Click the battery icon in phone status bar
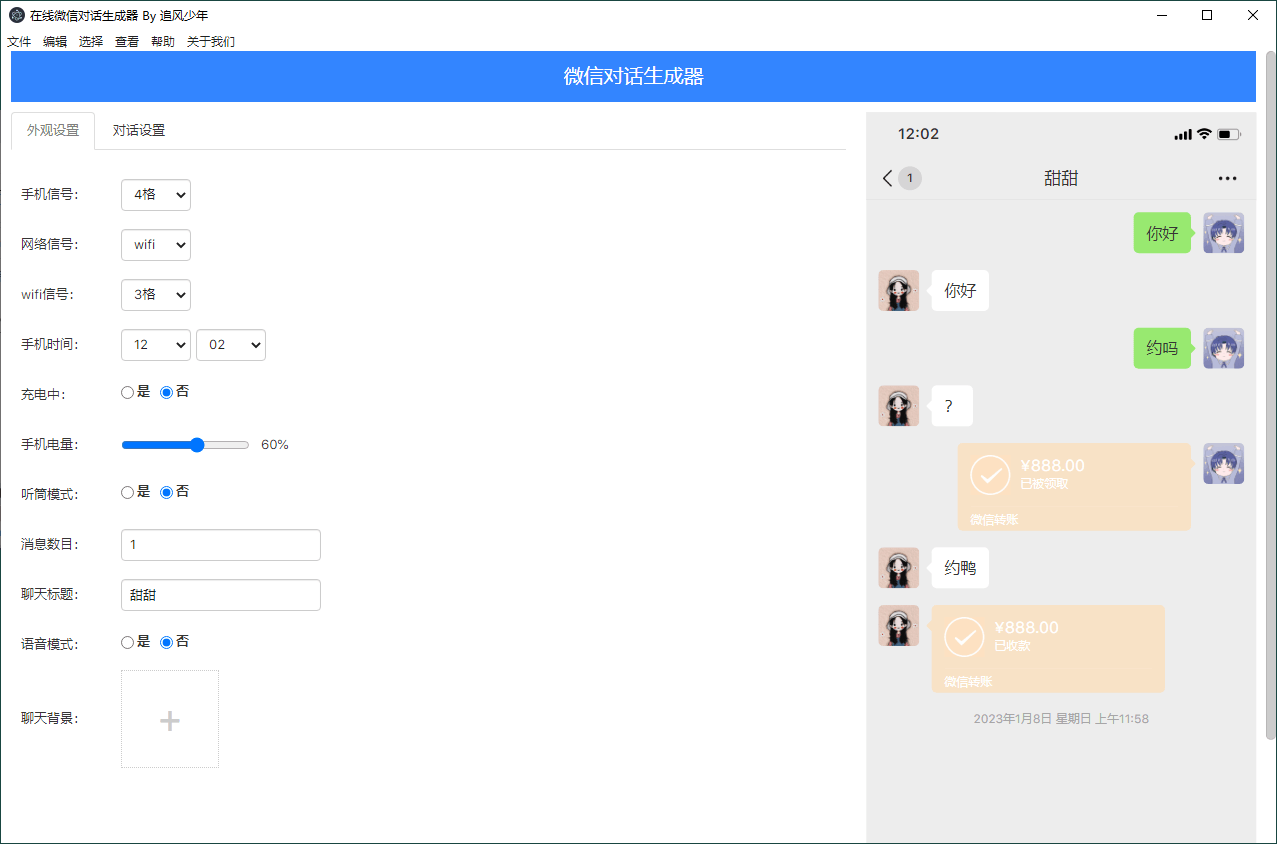This screenshot has height=844, width=1277. [1229, 134]
